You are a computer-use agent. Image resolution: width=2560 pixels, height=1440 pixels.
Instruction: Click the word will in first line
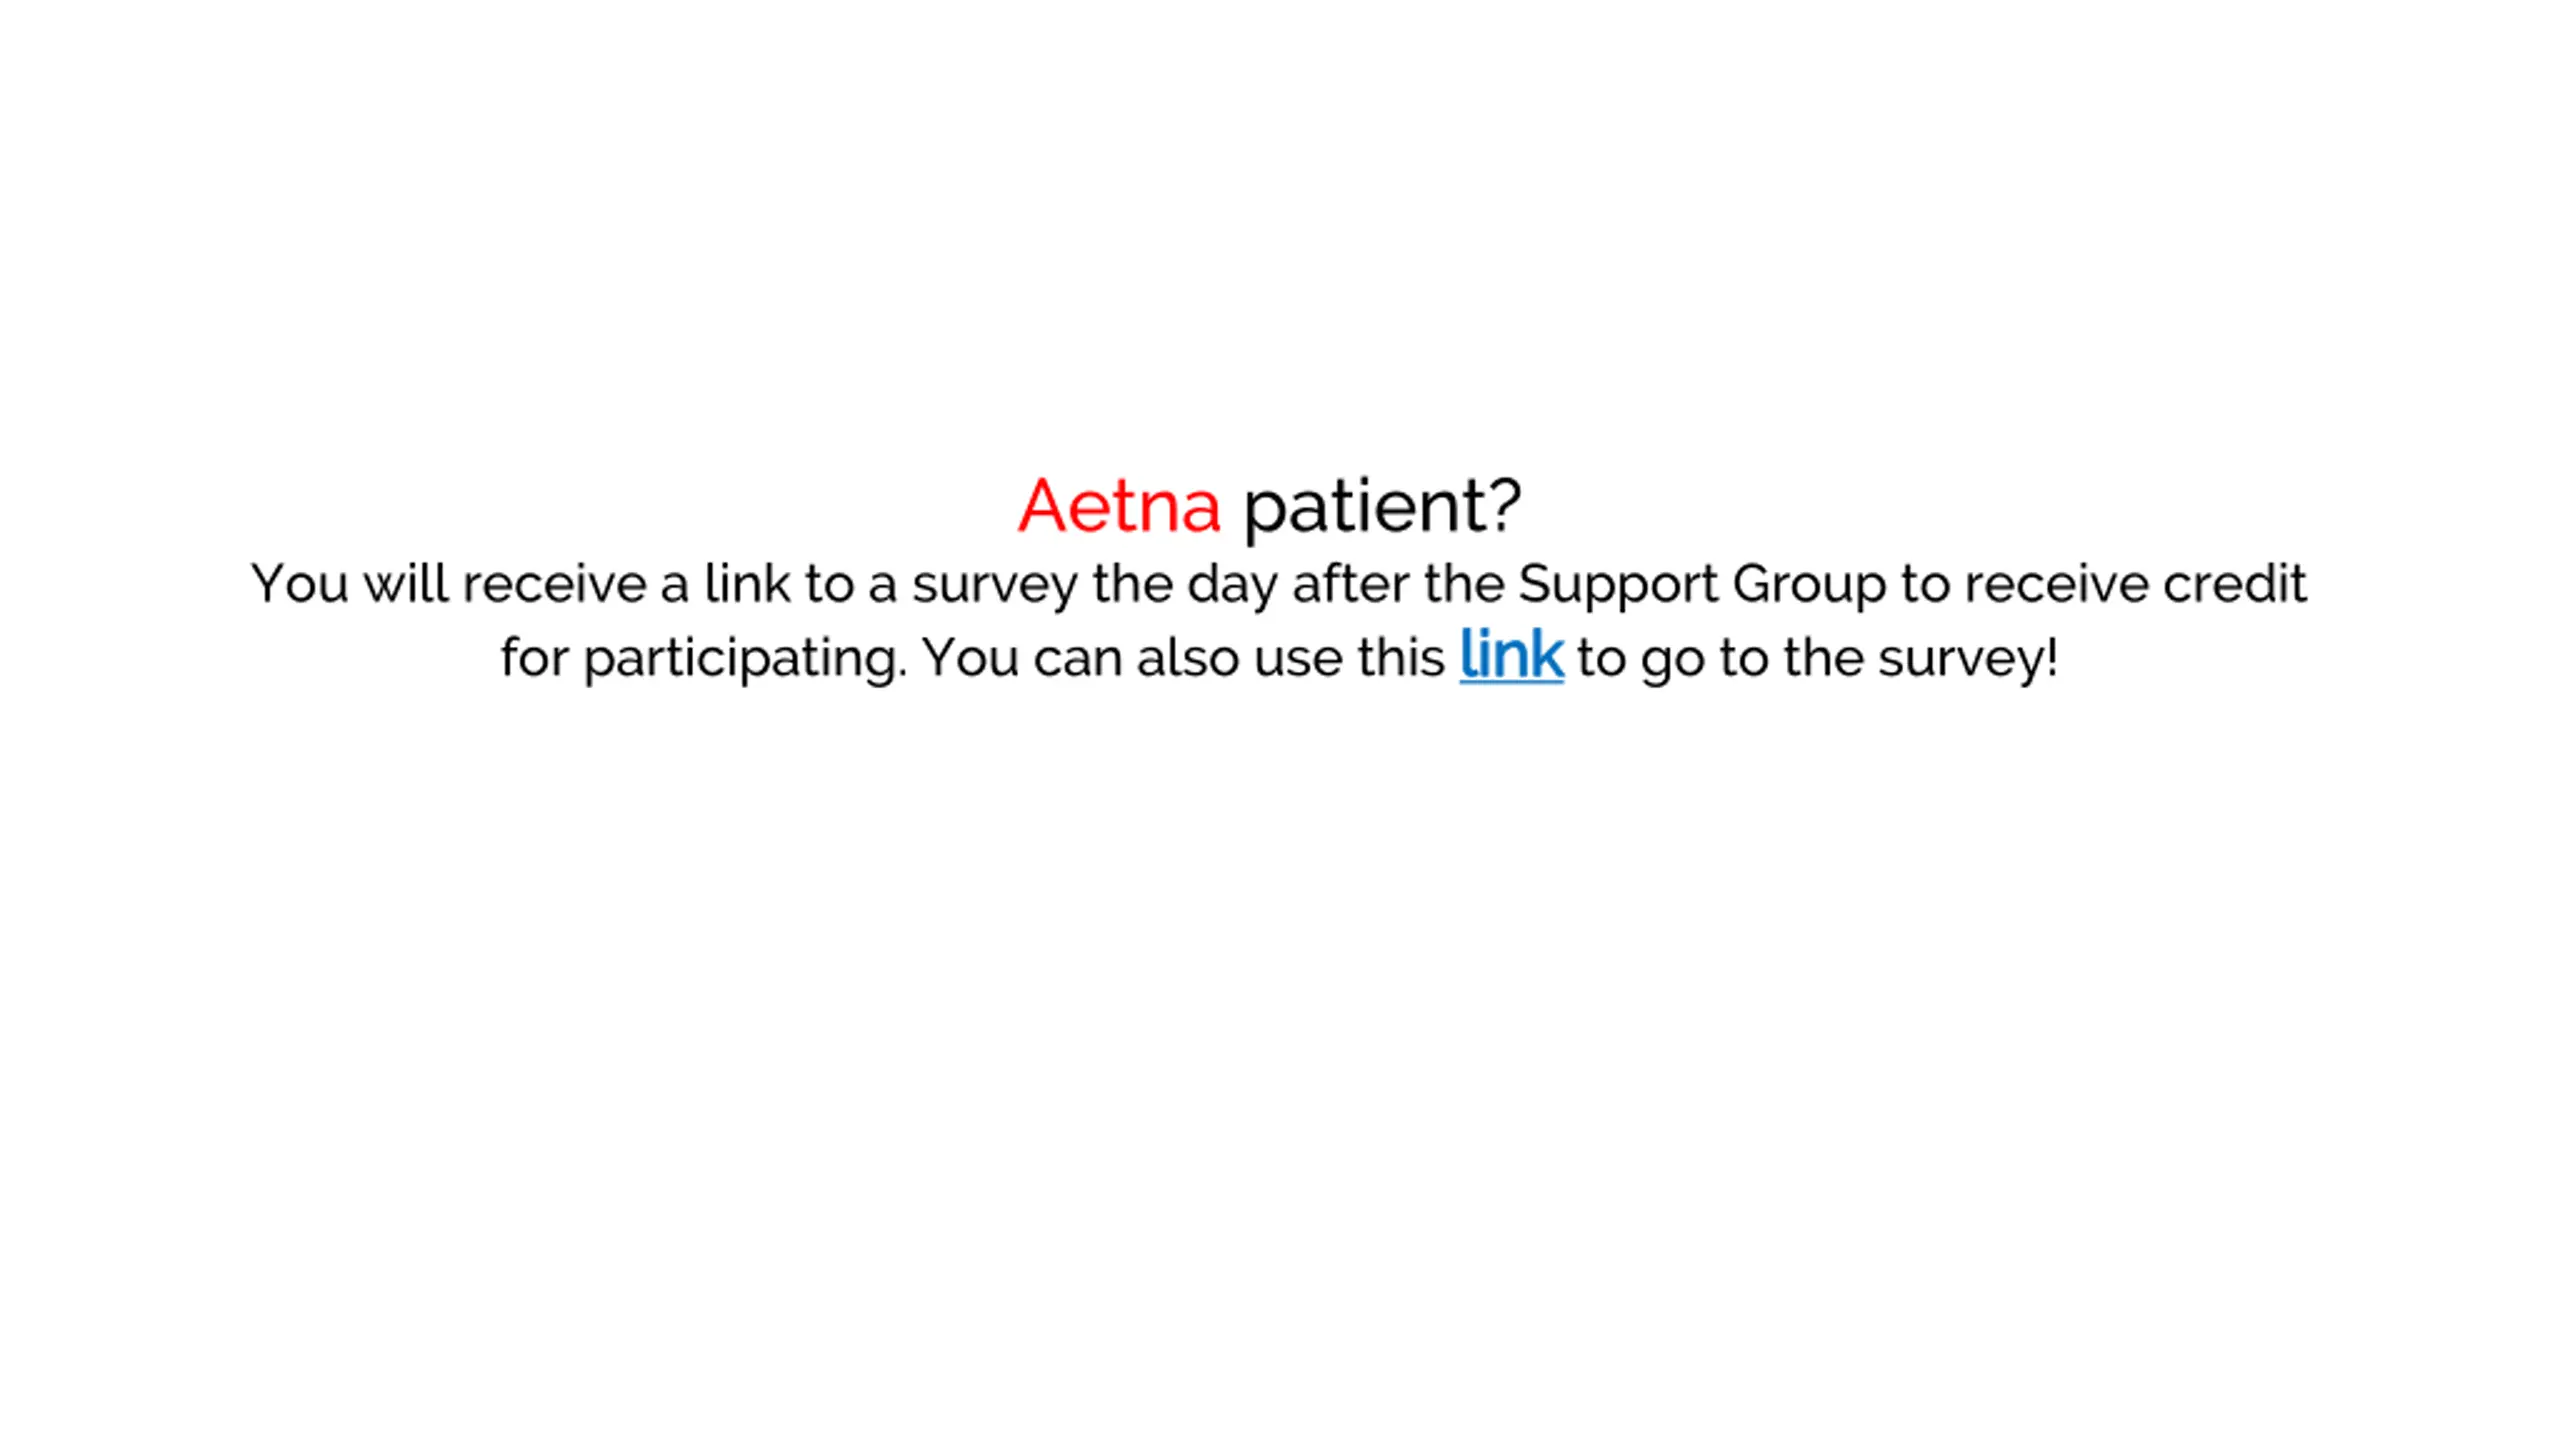(406, 584)
